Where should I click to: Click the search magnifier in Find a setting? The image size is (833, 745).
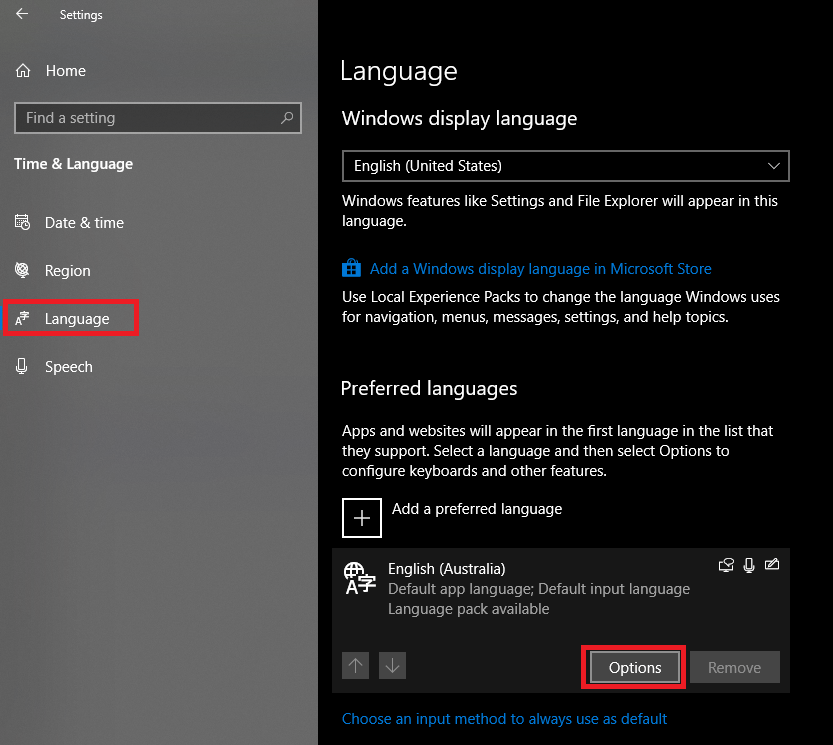(287, 118)
